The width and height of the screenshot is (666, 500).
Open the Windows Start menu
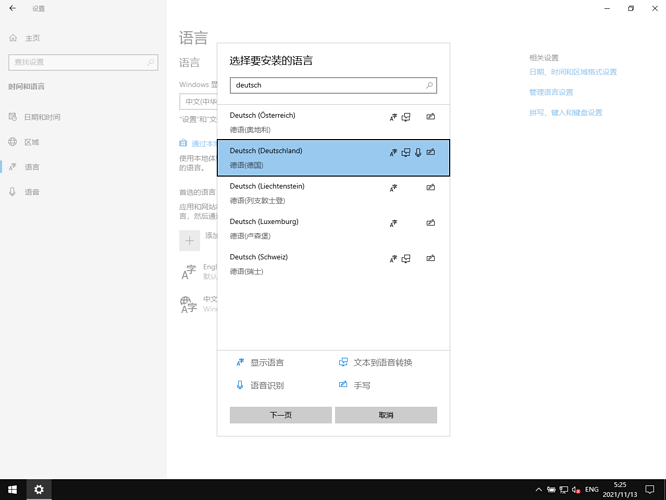click(x=13, y=490)
